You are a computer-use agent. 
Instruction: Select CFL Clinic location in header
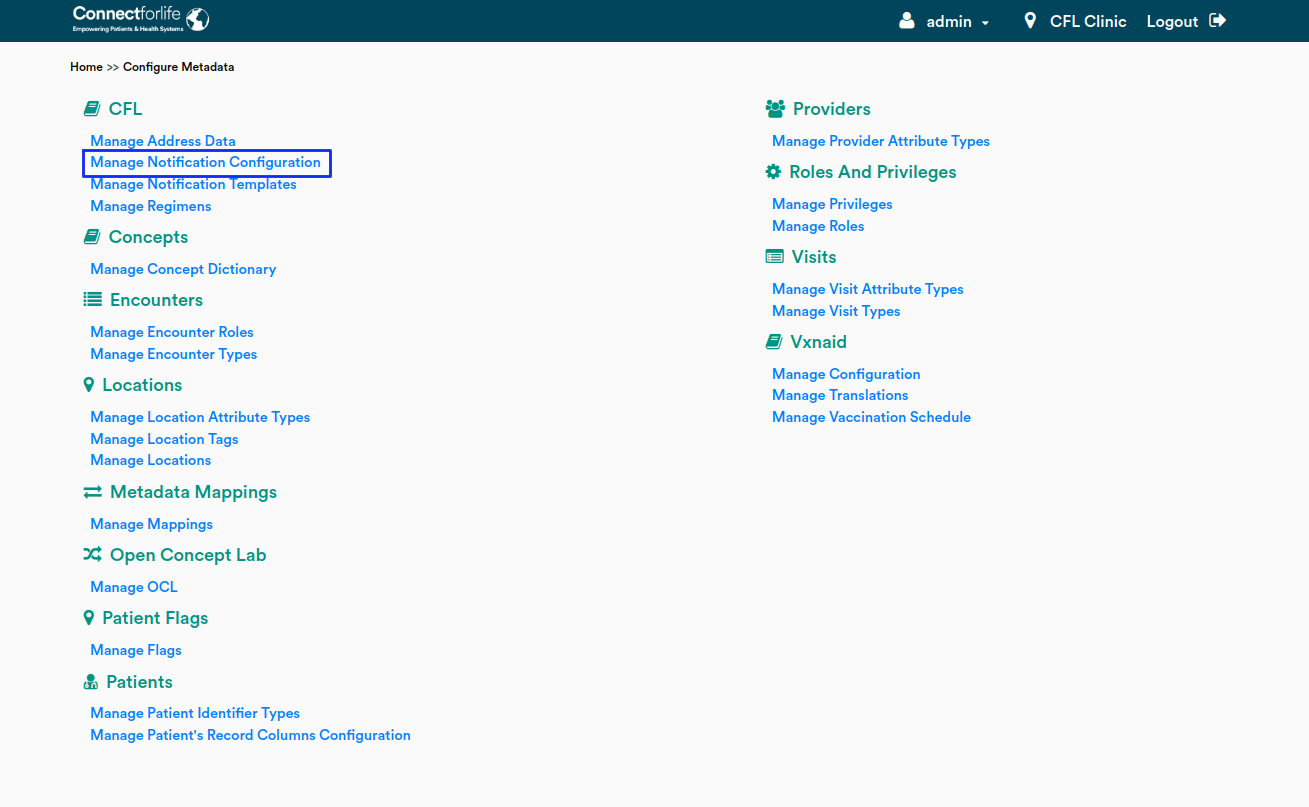1088,22
